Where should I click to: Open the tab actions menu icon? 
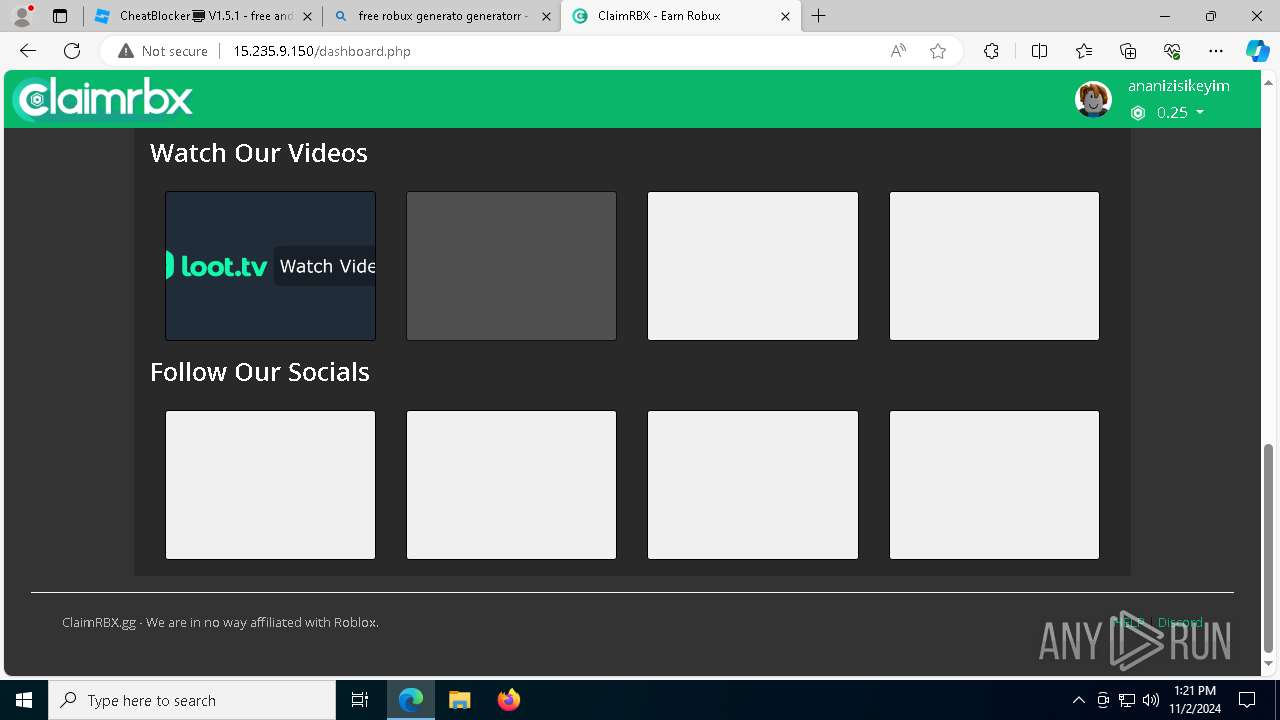coord(60,16)
